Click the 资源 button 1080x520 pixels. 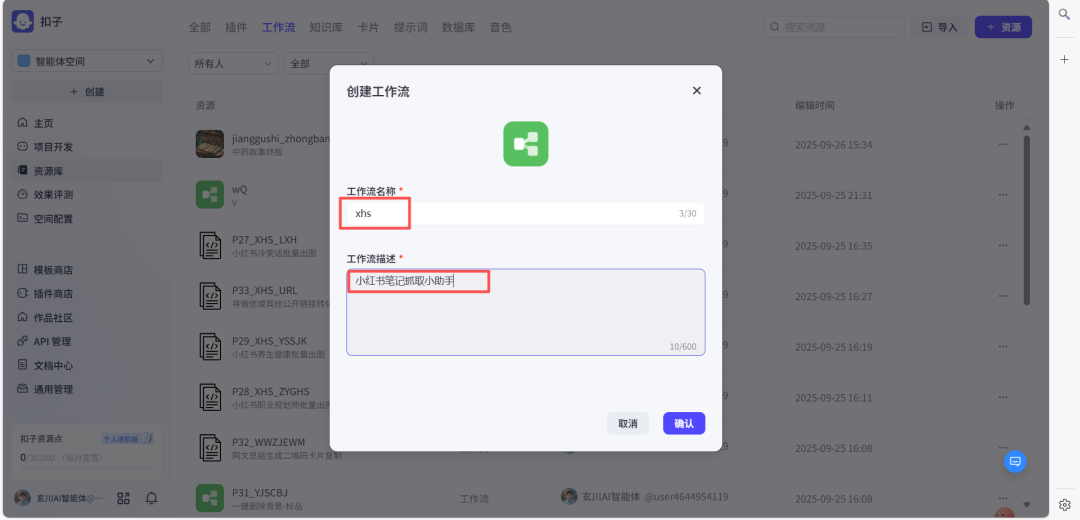(1003, 27)
